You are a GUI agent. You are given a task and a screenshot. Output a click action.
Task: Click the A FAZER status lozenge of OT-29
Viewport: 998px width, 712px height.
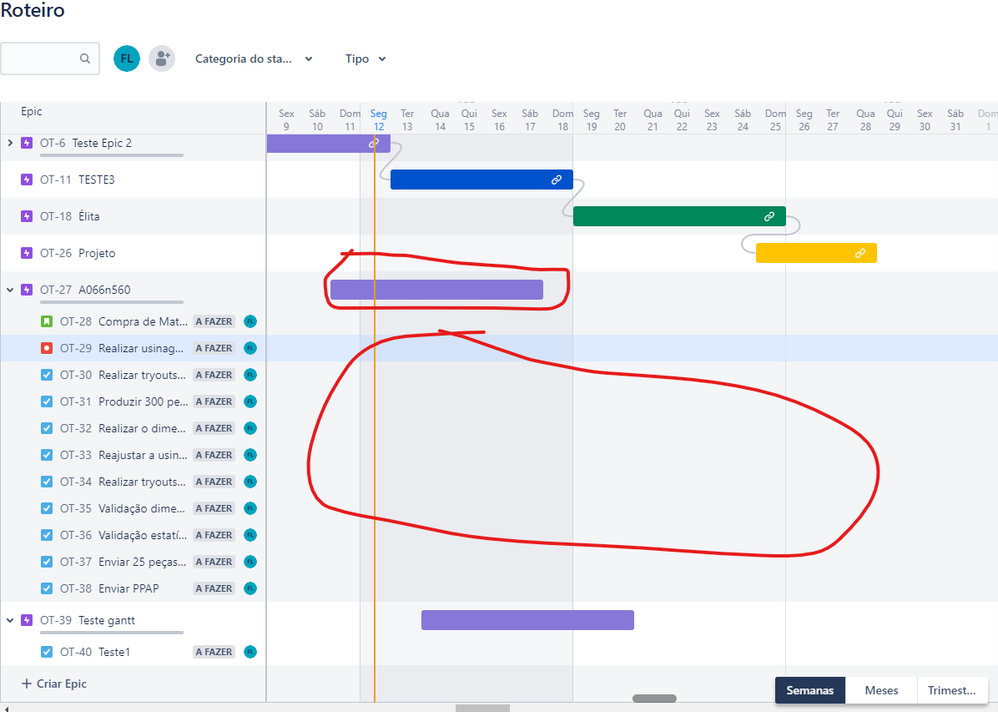coord(213,348)
